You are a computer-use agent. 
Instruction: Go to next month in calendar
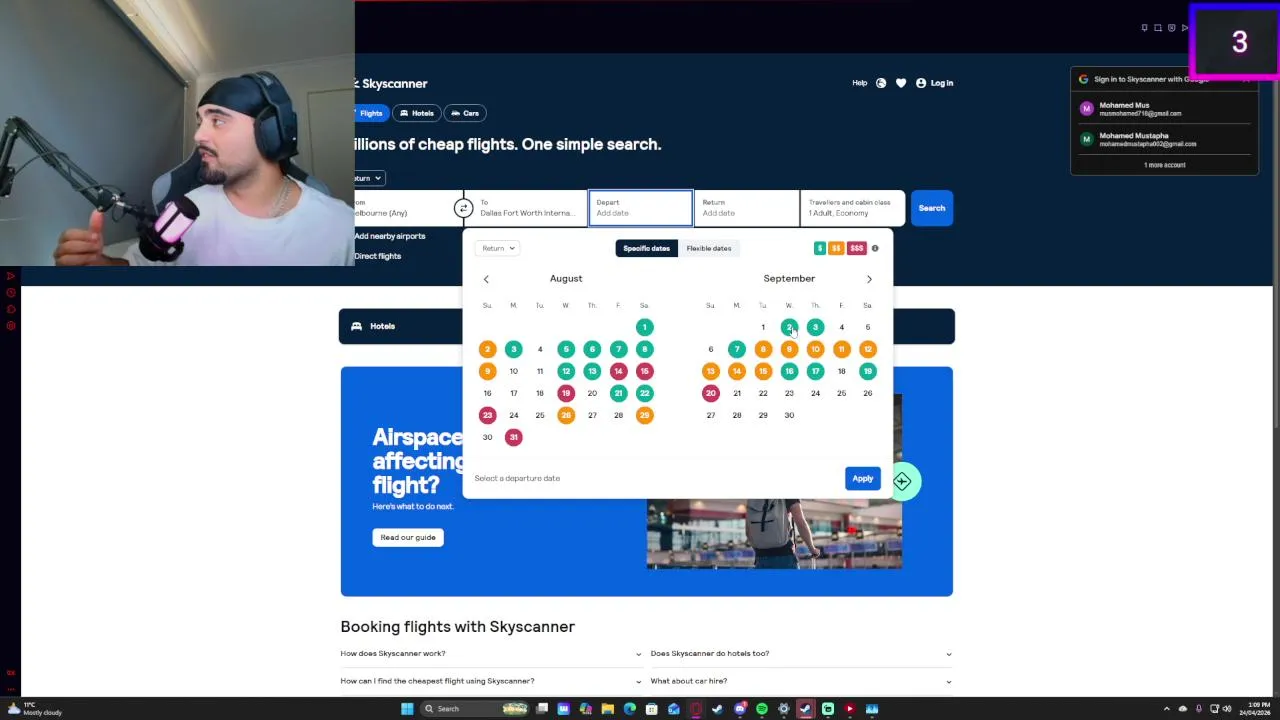click(869, 279)
